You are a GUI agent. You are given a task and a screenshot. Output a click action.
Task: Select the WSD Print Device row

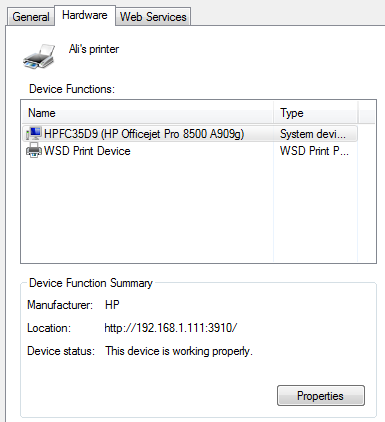point(190,151)
